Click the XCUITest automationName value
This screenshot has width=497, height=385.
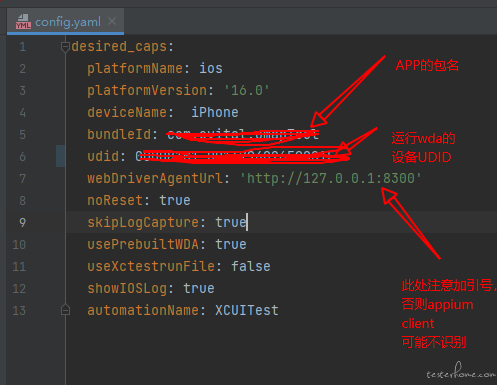[247, 310]
